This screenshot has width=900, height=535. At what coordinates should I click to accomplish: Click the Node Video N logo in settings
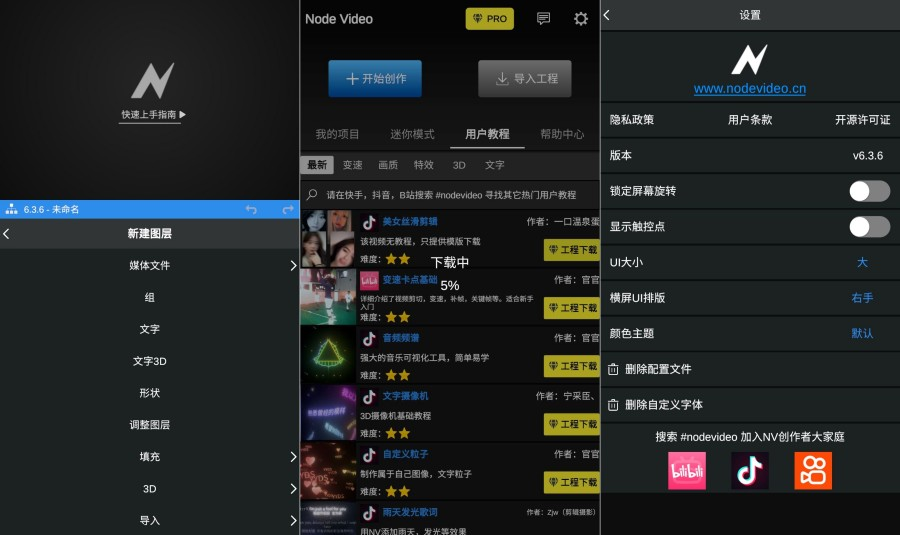click(749, 60)
